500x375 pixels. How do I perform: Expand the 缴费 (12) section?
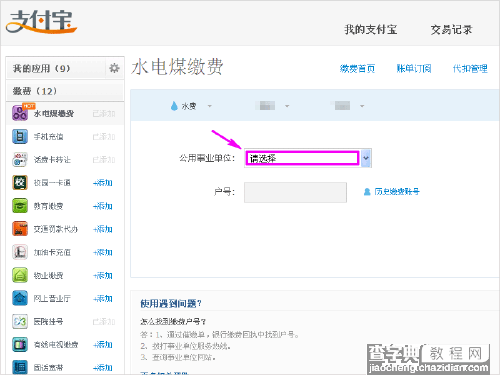tap(65, 91)
